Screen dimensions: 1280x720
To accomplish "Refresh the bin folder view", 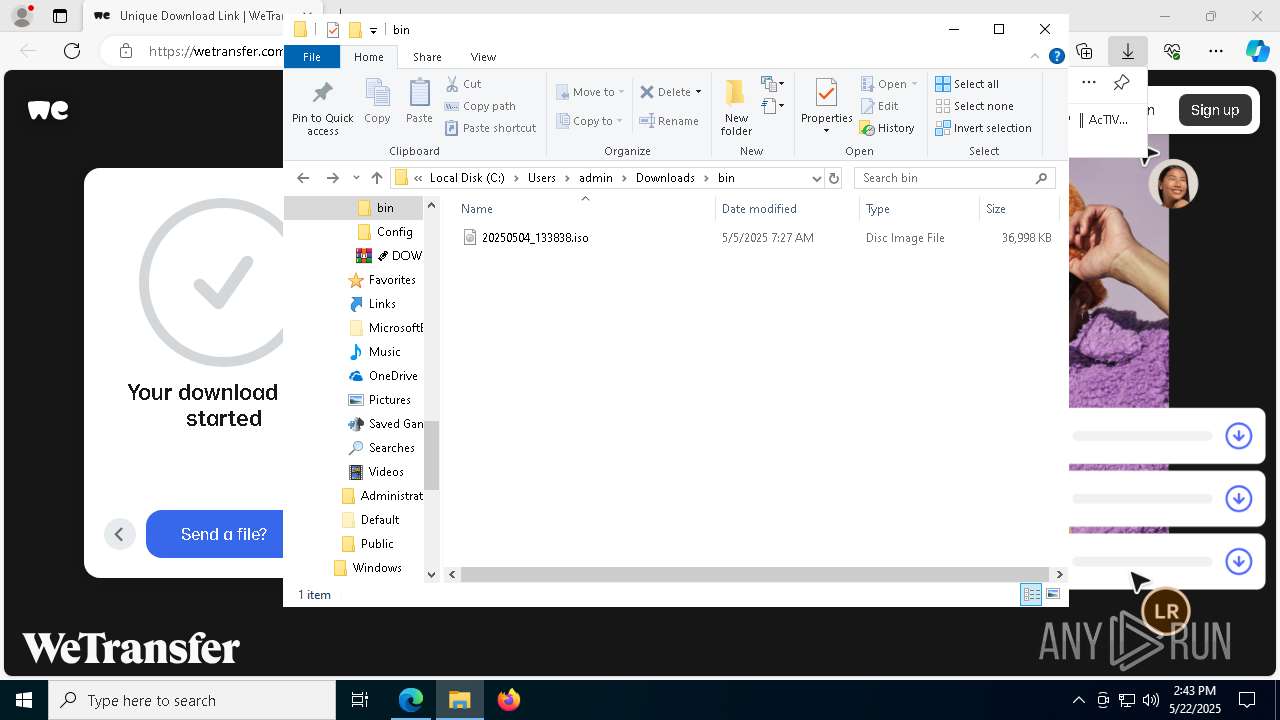I will click(x=834, y=178).
